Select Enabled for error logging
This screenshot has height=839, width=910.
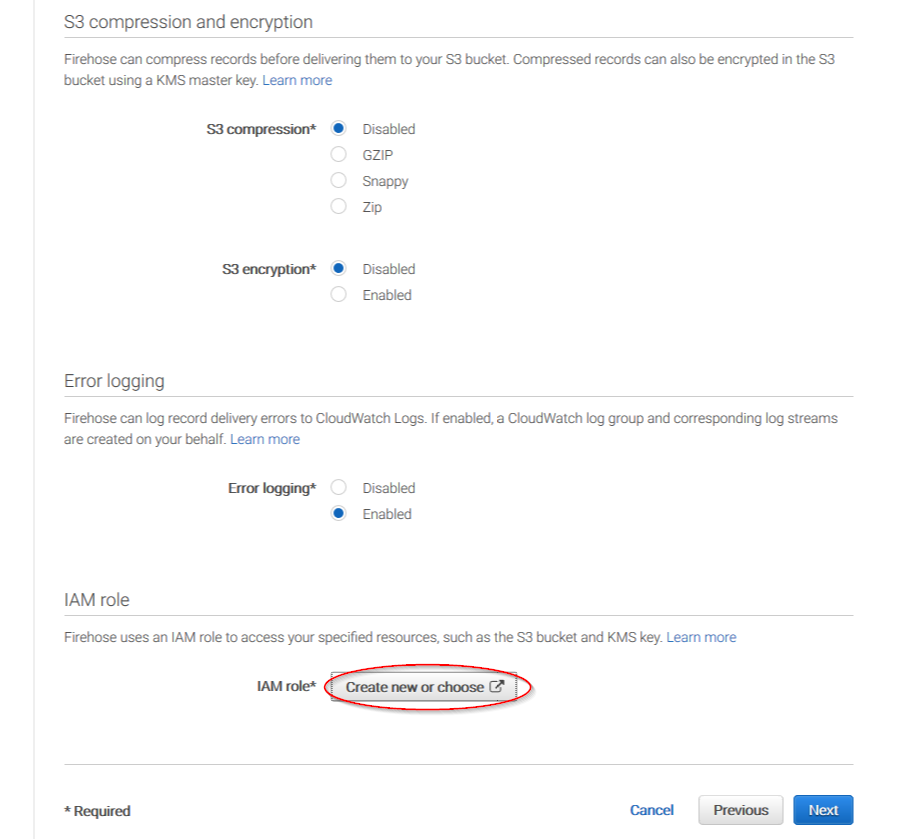click(338, 513)
